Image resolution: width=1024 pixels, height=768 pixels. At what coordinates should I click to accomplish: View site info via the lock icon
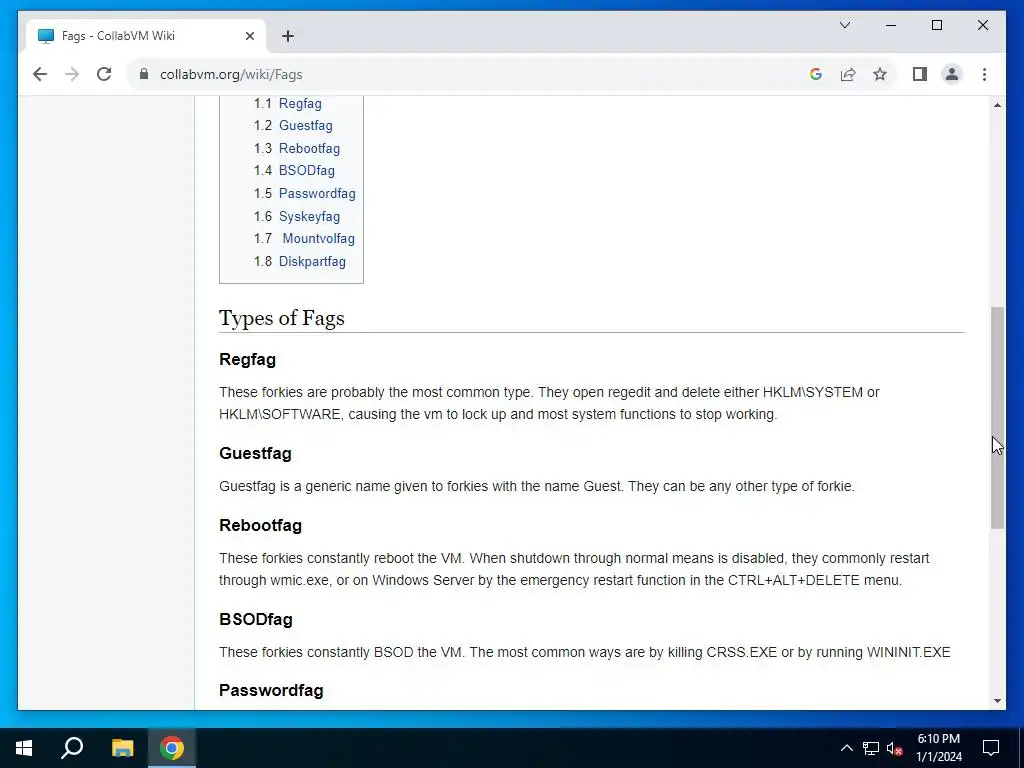tap(144, 74)
